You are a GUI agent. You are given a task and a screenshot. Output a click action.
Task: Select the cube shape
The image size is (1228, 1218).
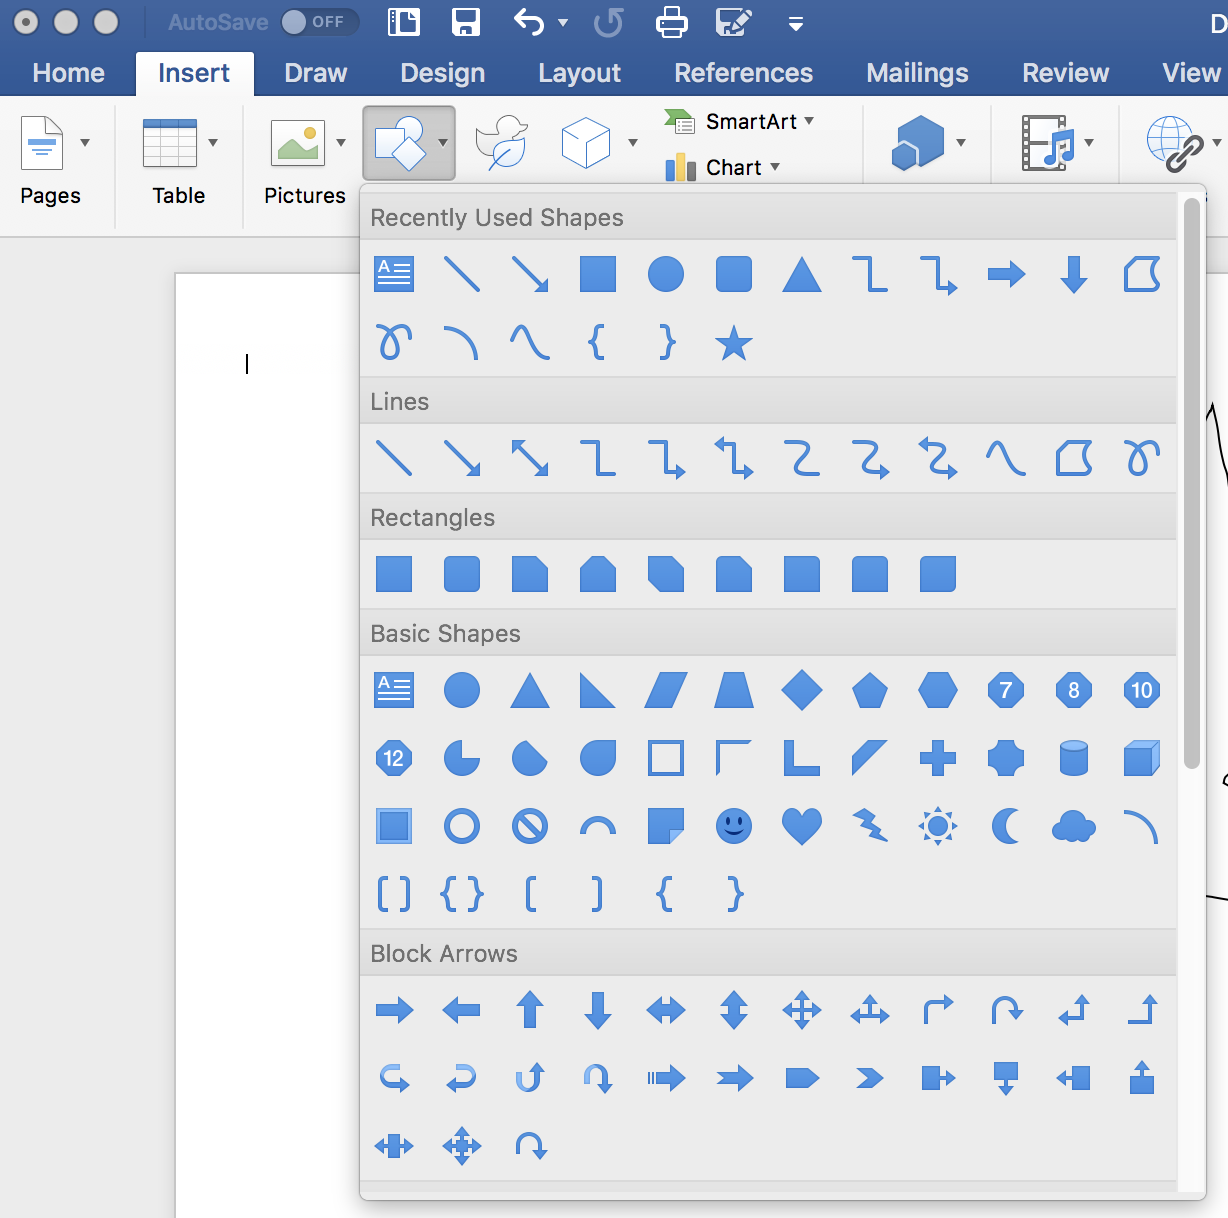pos(1141,758)
